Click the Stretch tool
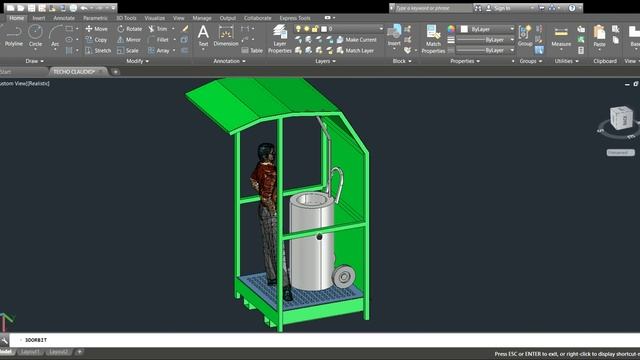Viewport: 640px width, 360px height. click(x=98, y=51)
